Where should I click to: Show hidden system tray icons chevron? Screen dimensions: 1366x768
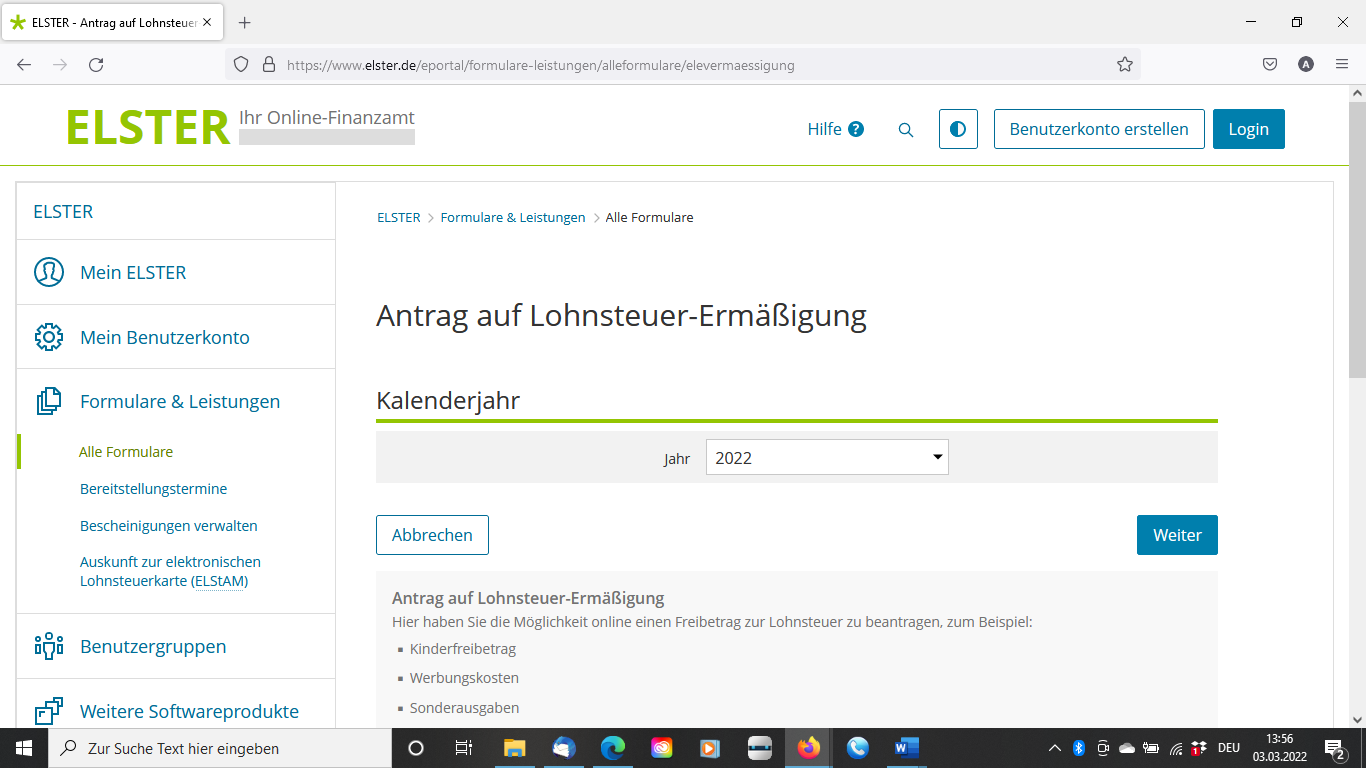1054,748
